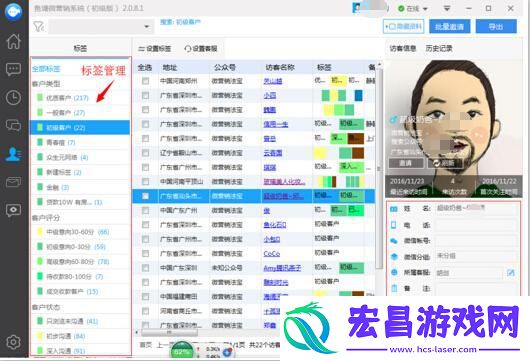Click the blue fish app logo
This screenshot has height=361, width=530.
tap(14, 11)
